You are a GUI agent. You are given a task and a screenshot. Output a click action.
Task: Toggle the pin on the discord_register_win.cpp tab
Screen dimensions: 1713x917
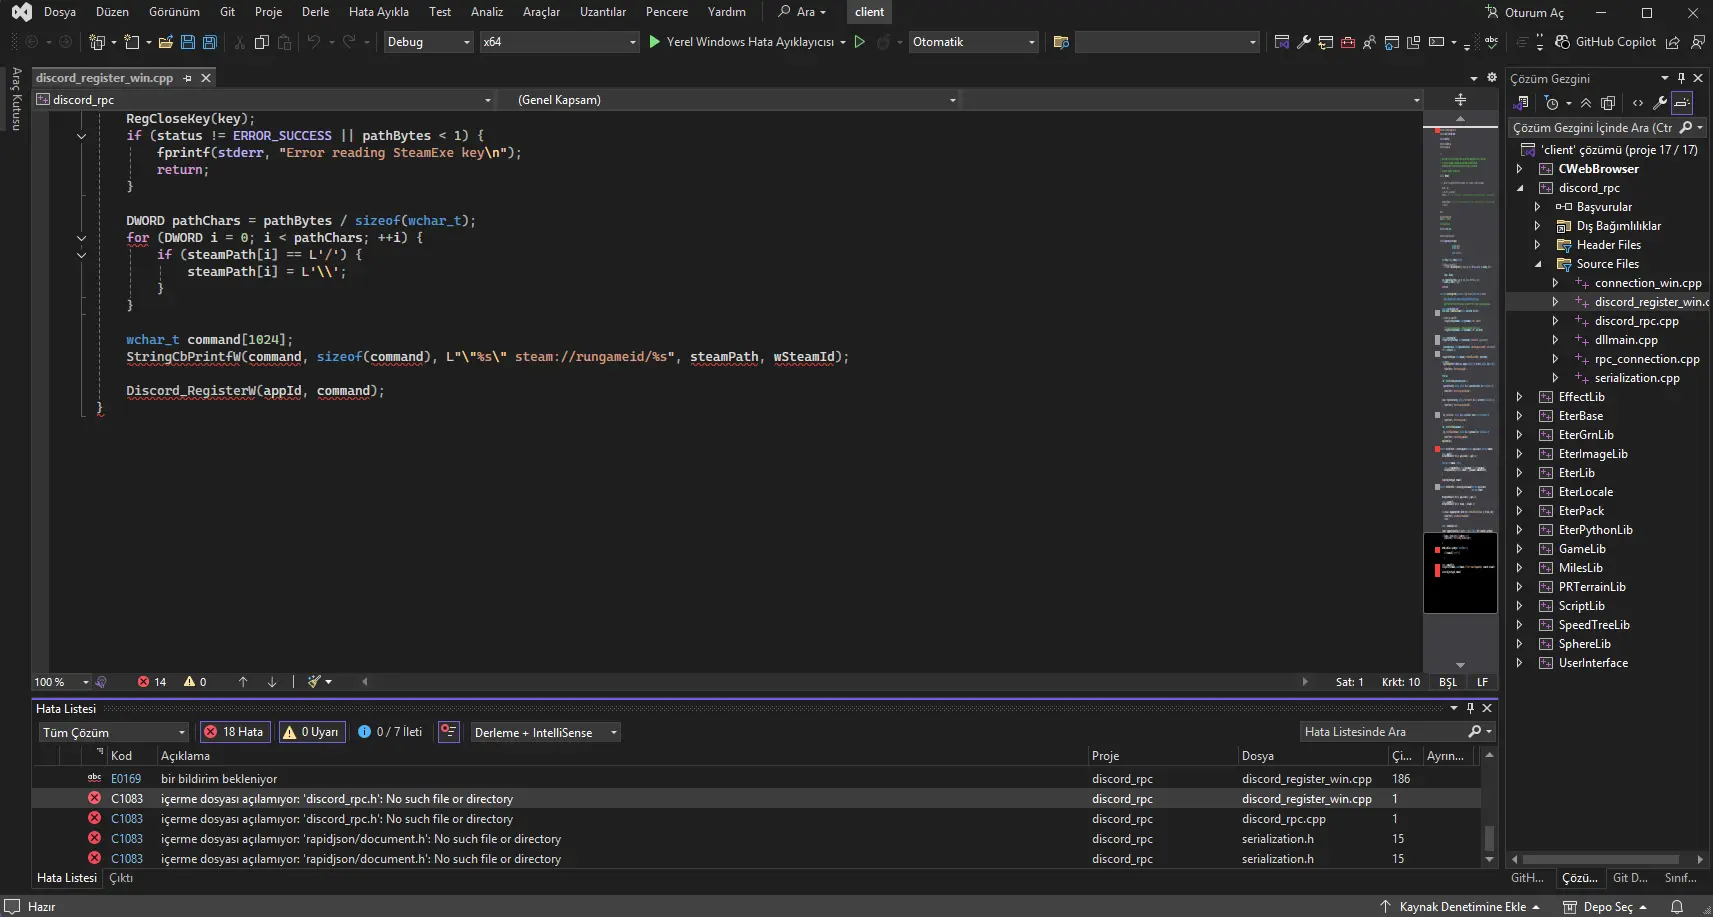coord(187,78)
